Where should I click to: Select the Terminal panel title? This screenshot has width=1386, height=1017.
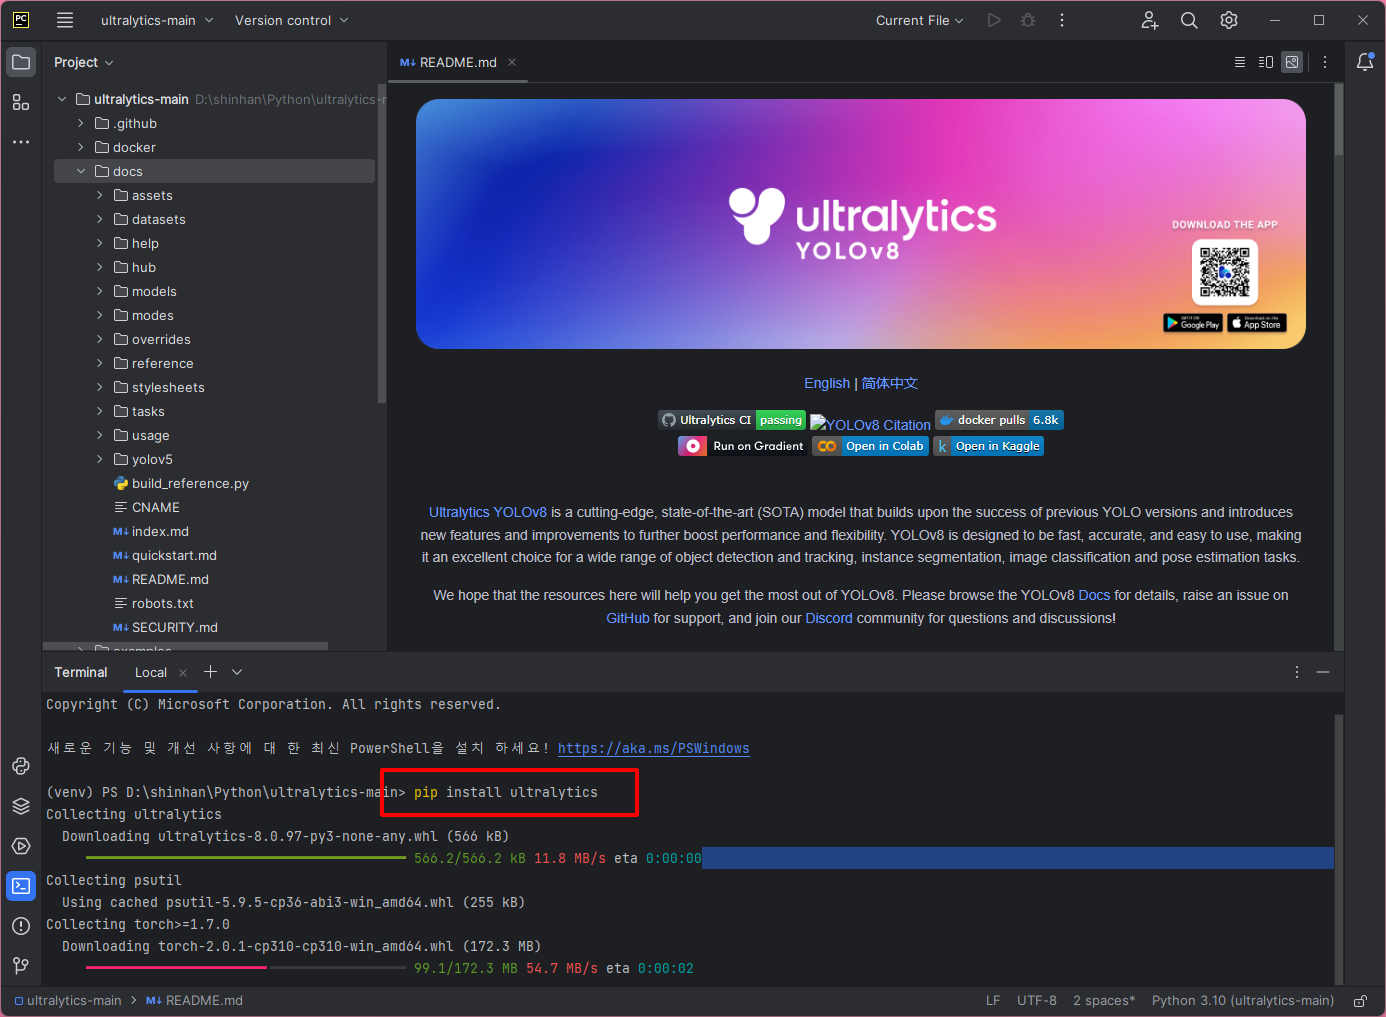pyautogui.click(x=81, y=672)
